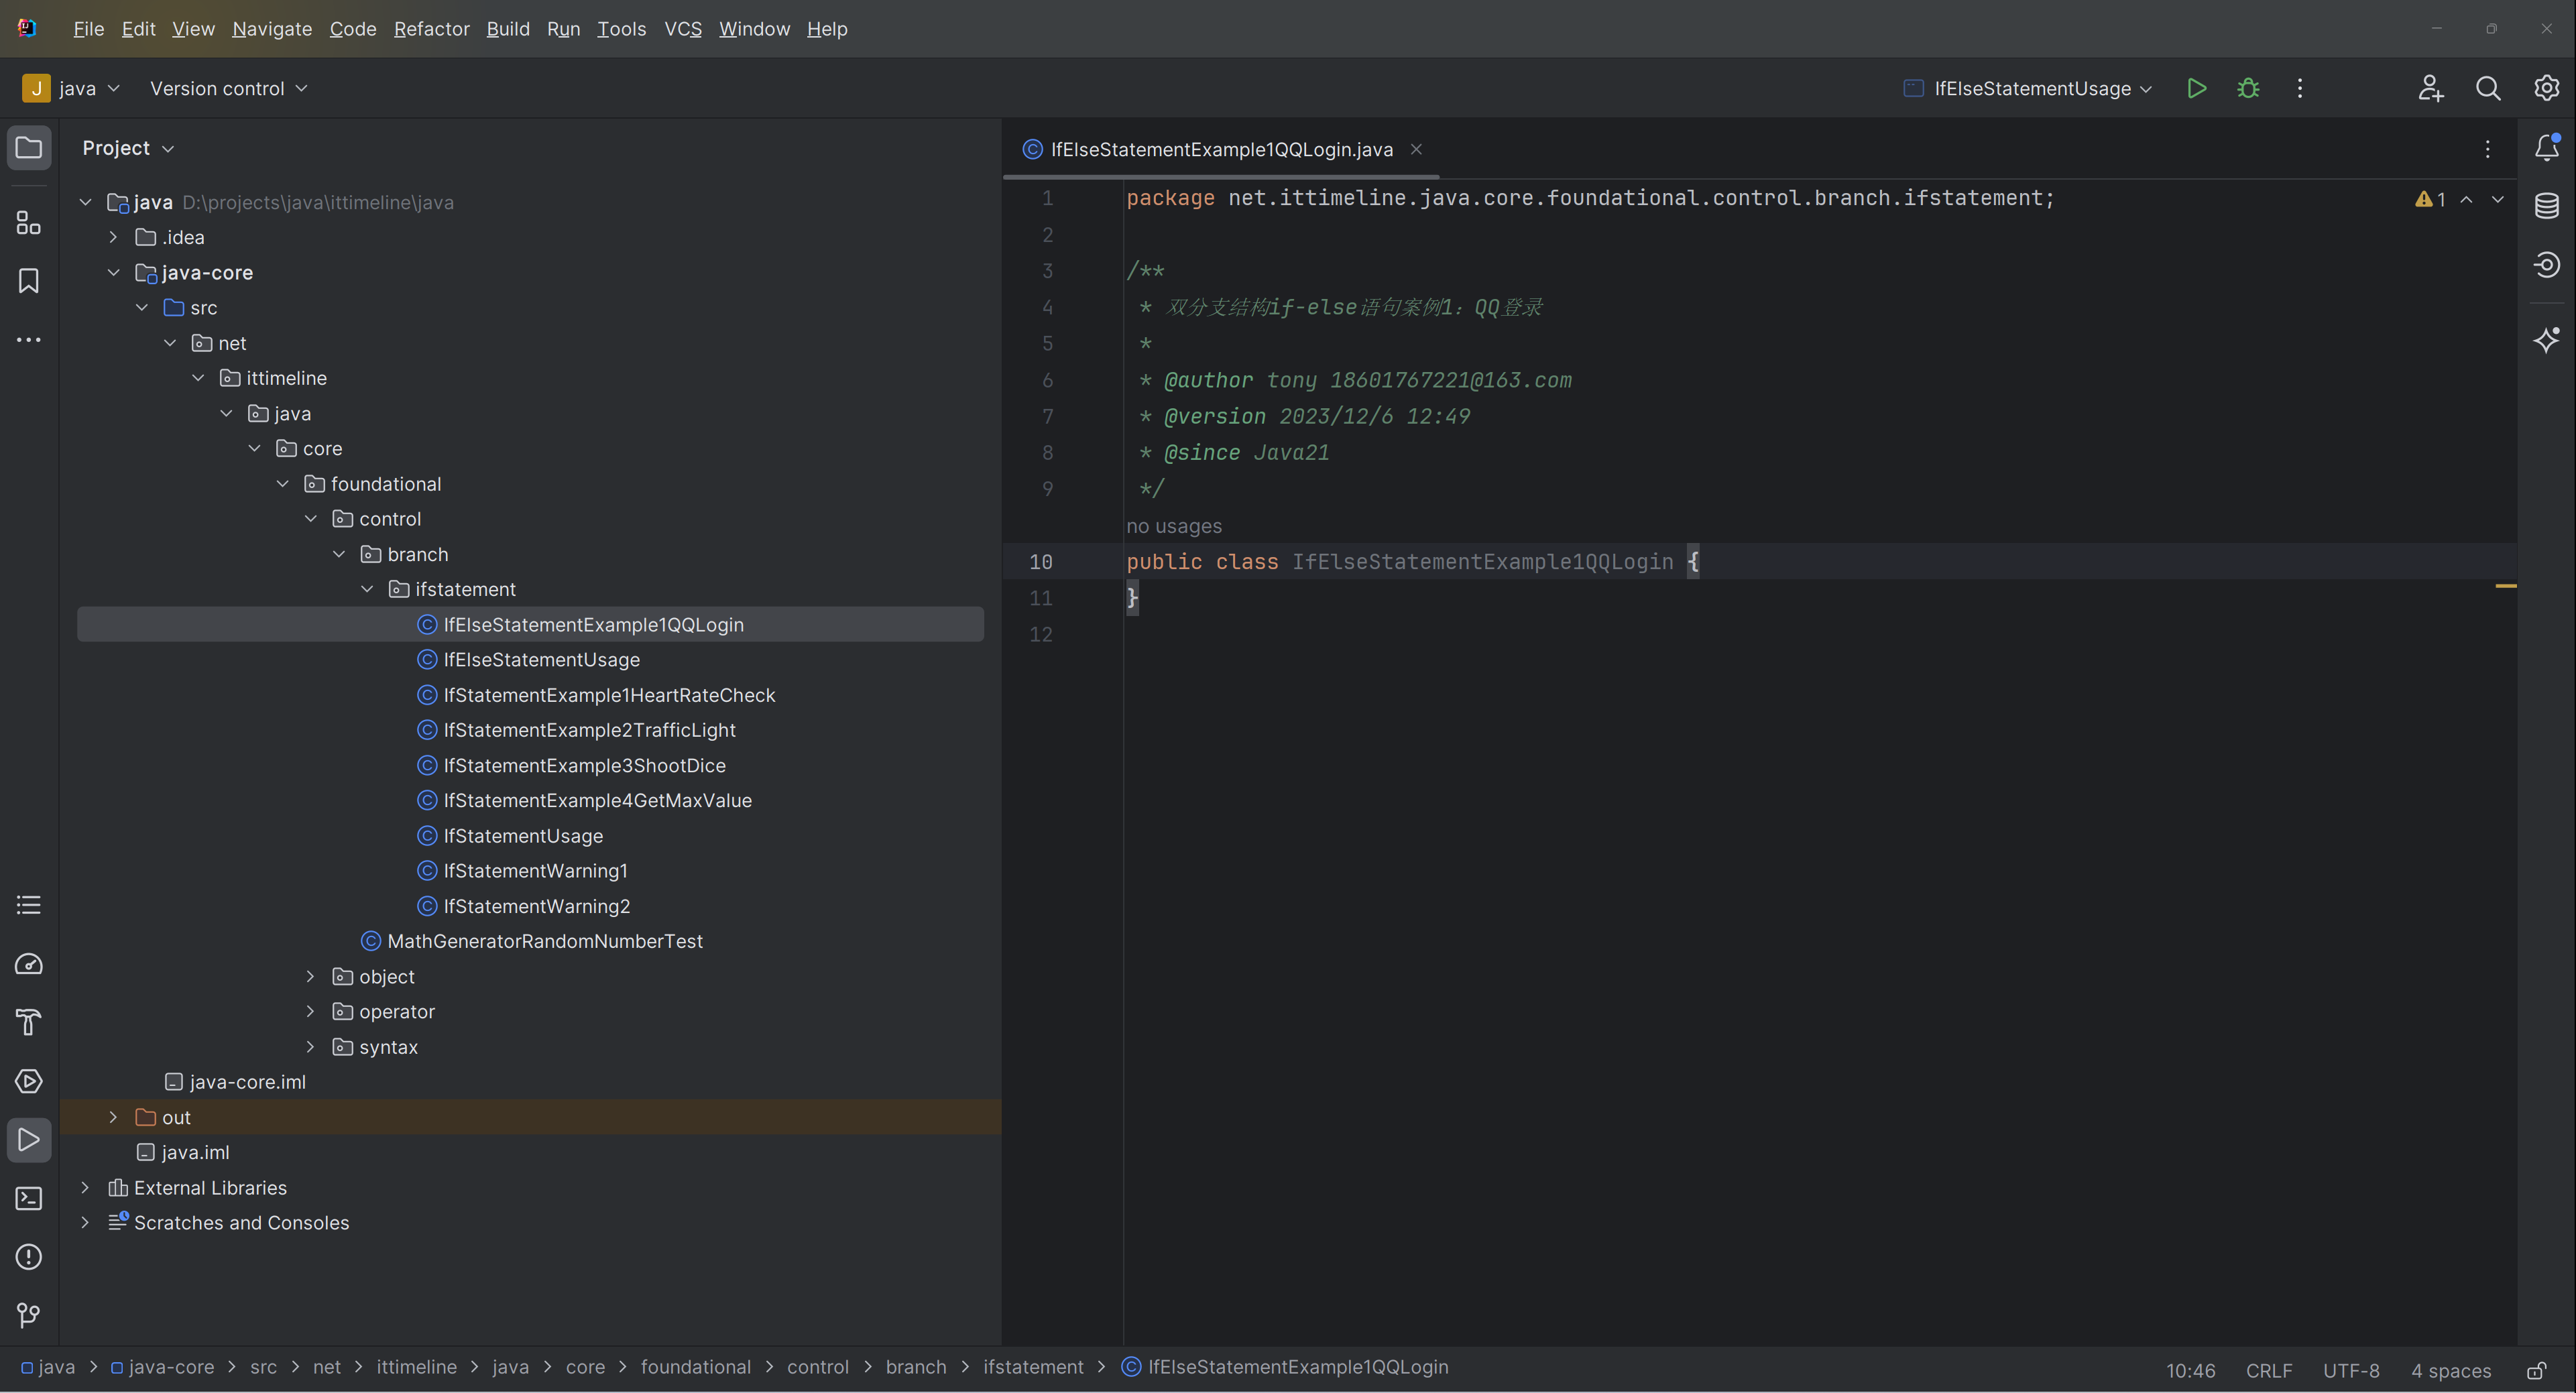Screen dimensions: 2576x1393
Task: Collapse the java-core module node
Action: pyautogui.click(x=113, y=272)
